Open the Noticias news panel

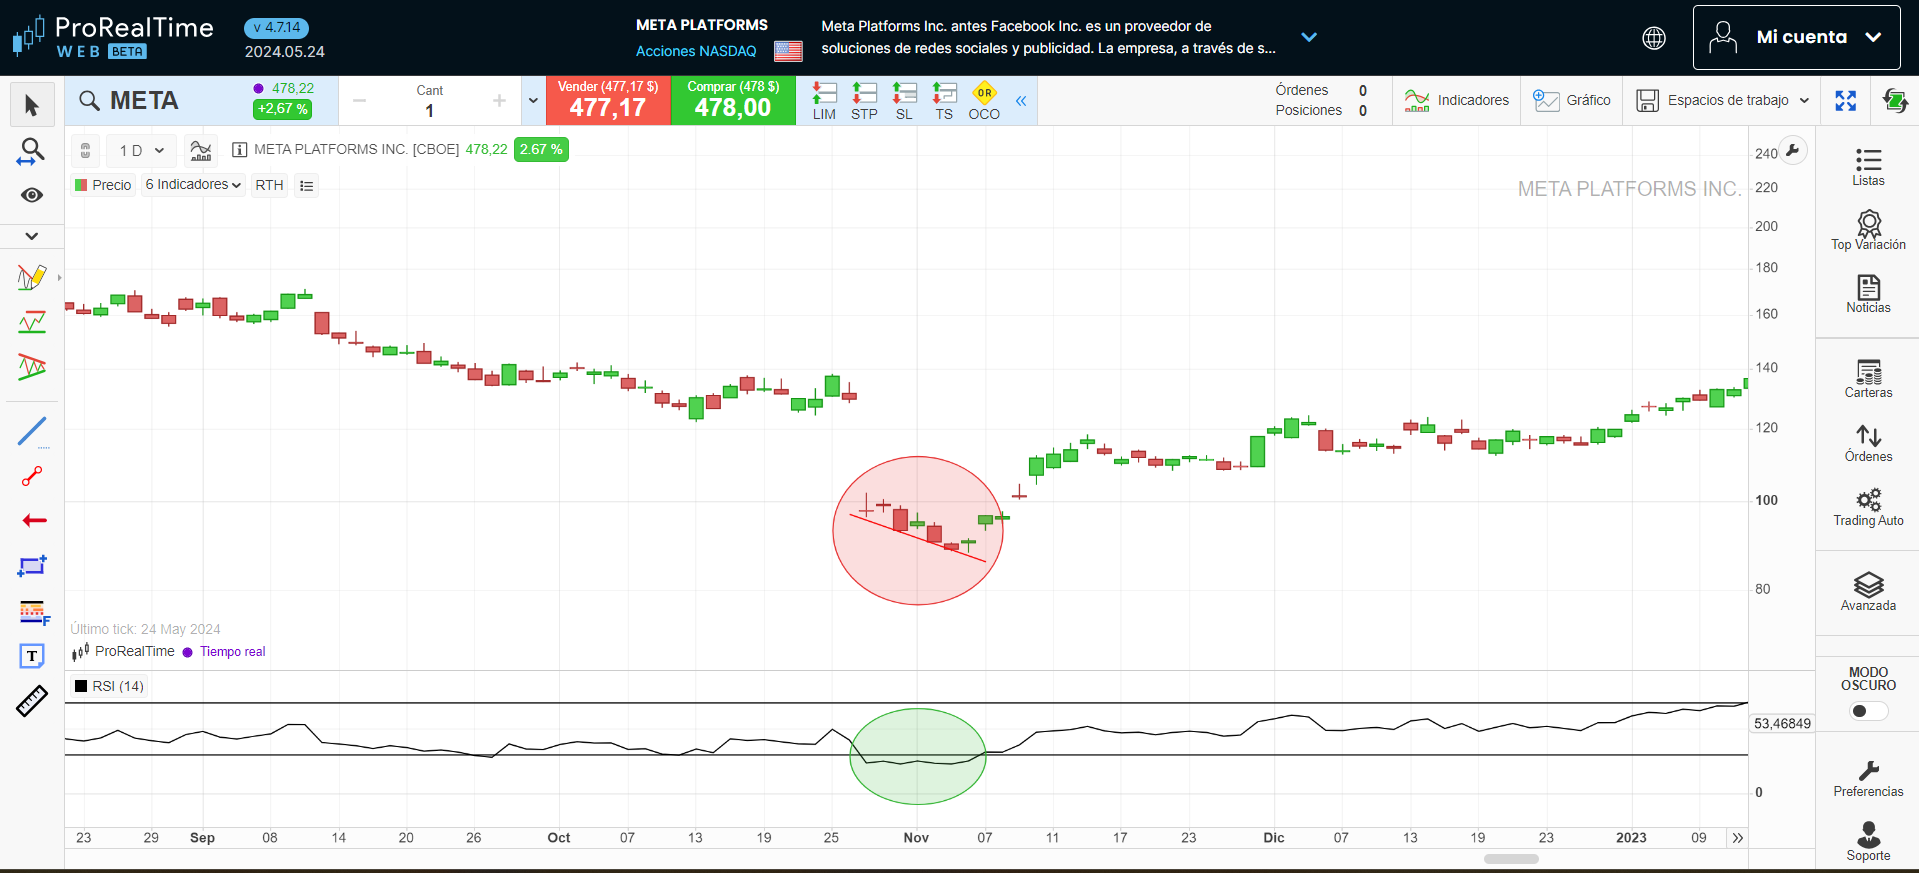tap(1867, 294)
